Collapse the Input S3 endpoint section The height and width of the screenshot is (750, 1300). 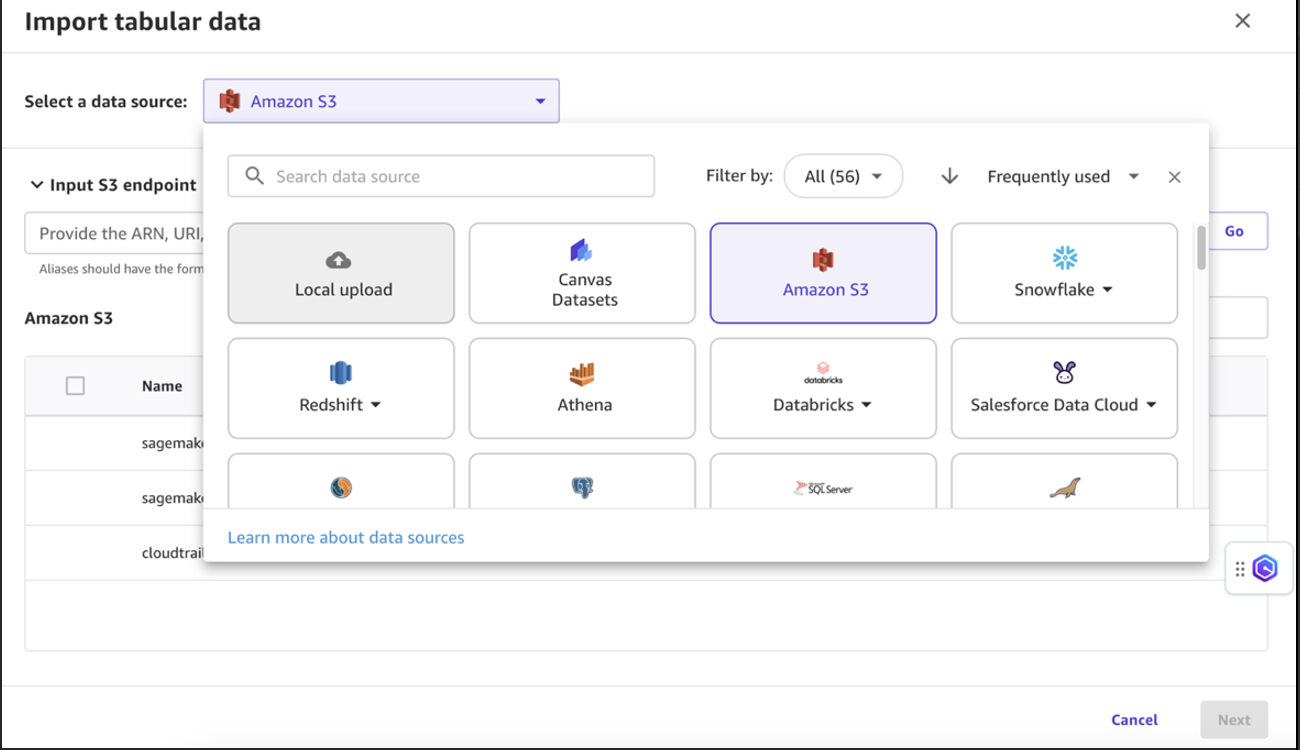[x=37, y=185]
